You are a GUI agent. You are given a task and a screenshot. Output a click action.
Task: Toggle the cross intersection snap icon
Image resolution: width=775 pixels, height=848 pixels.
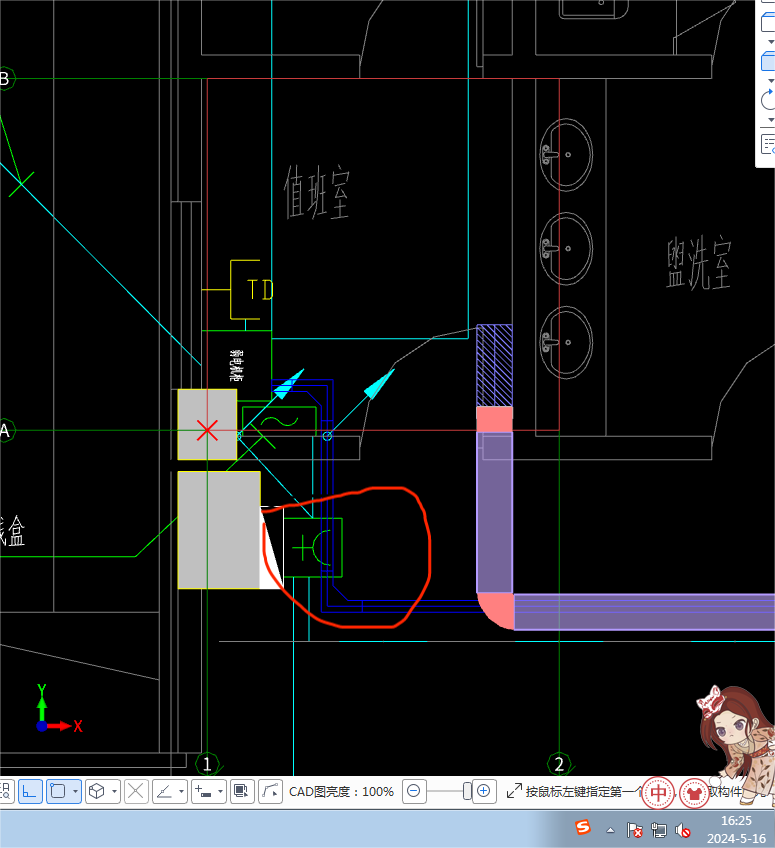click(136, 792)
